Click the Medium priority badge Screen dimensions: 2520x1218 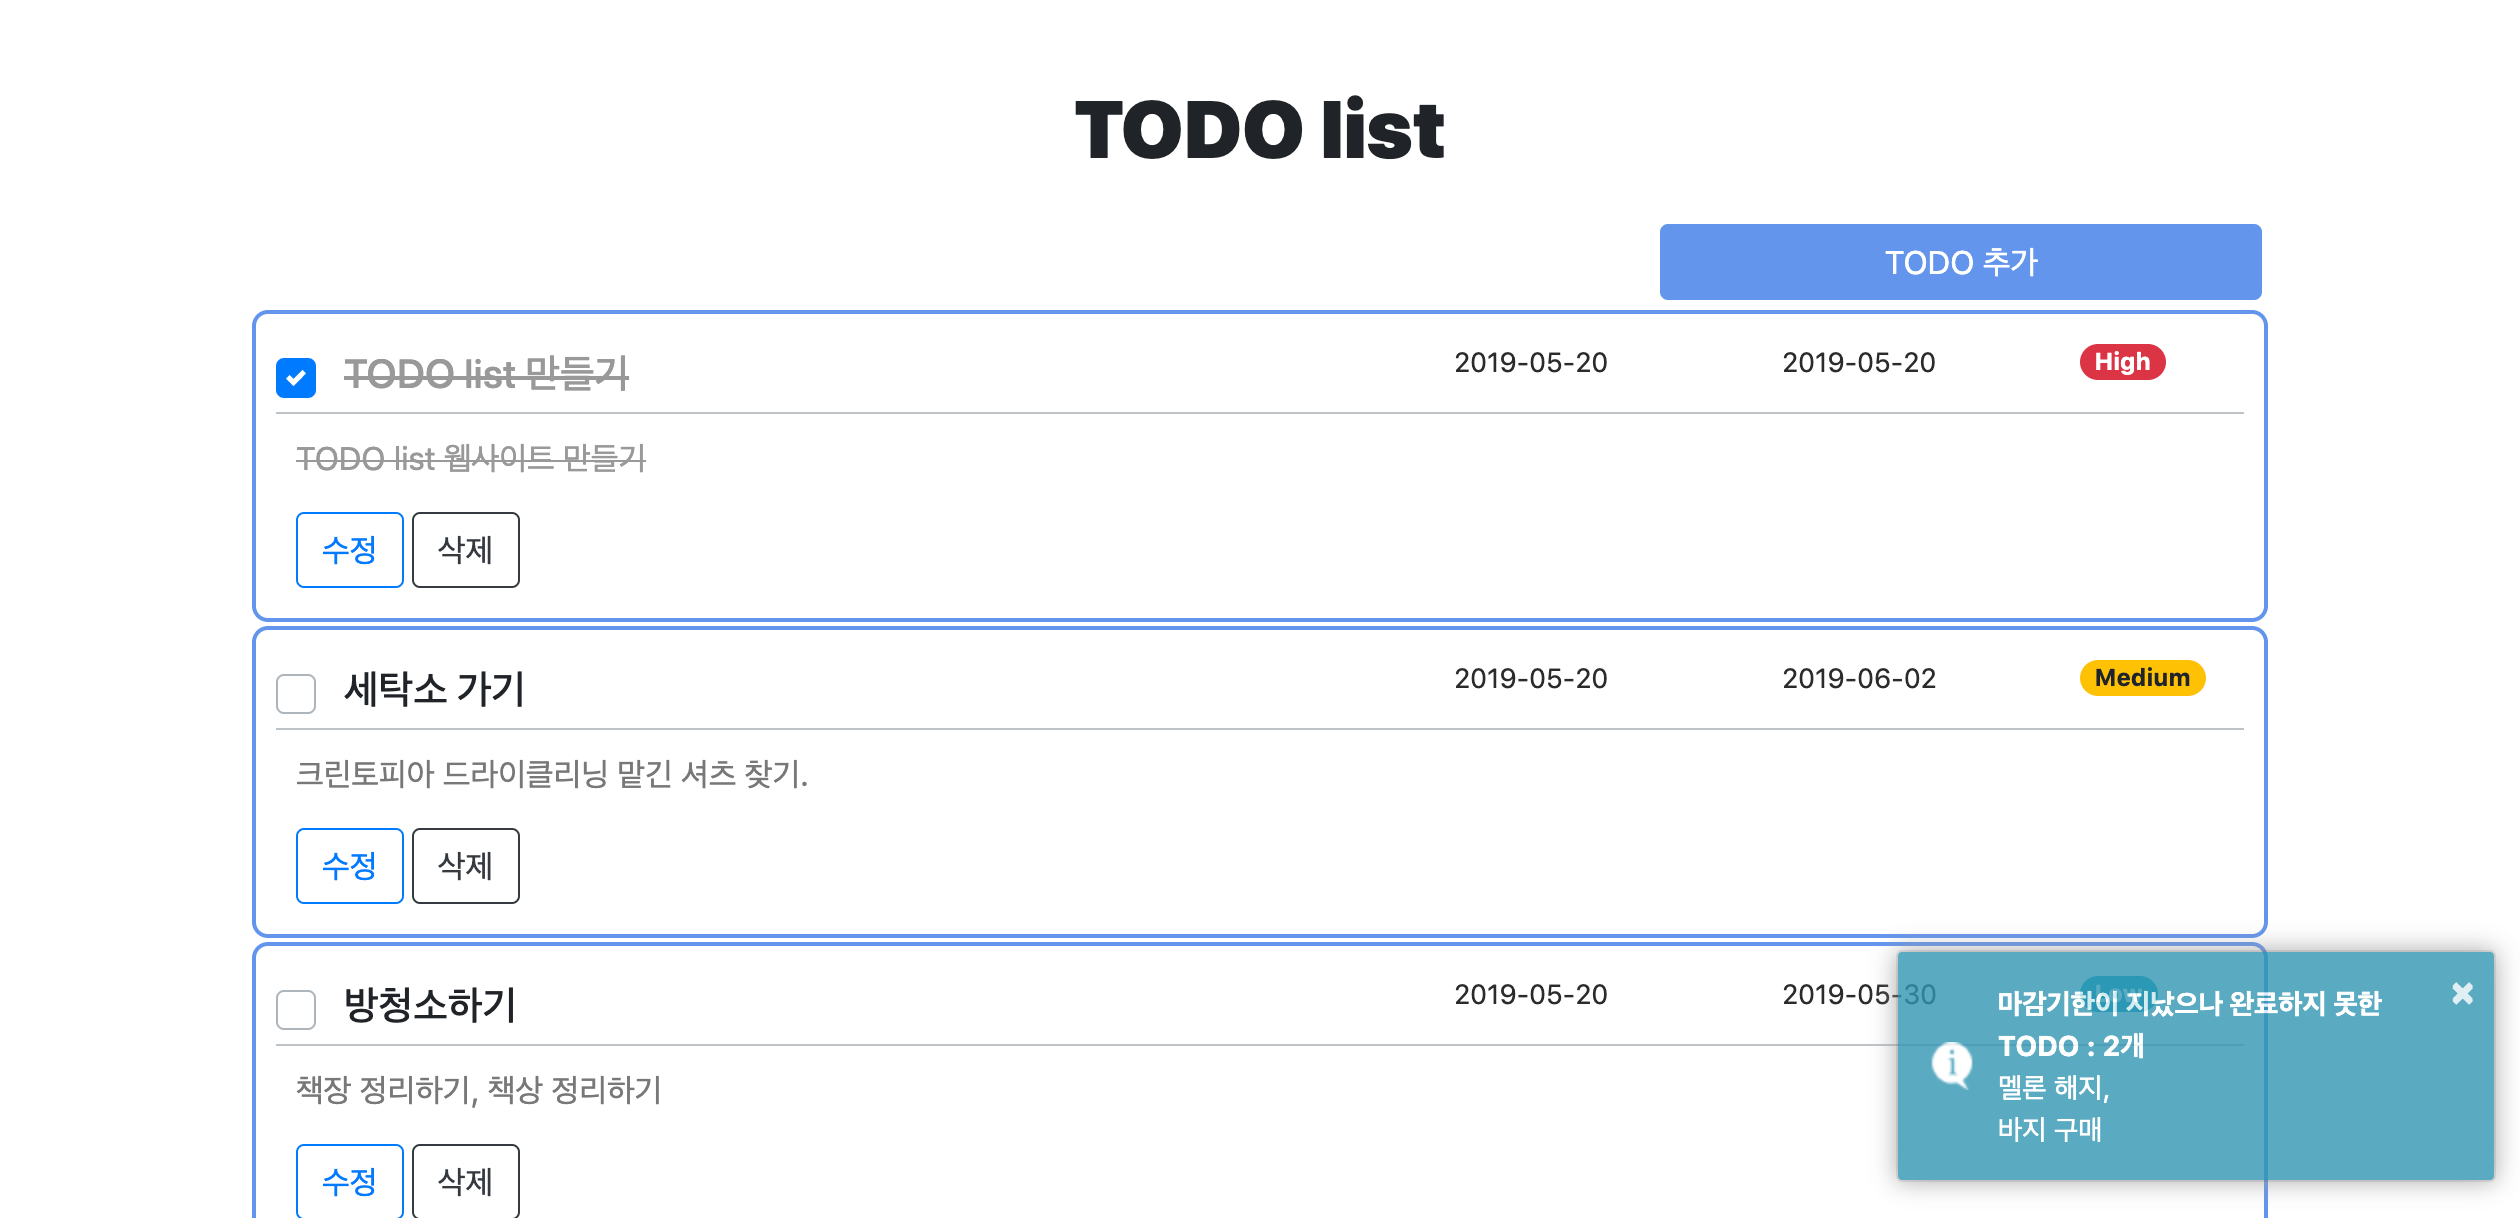[2143, 678]
